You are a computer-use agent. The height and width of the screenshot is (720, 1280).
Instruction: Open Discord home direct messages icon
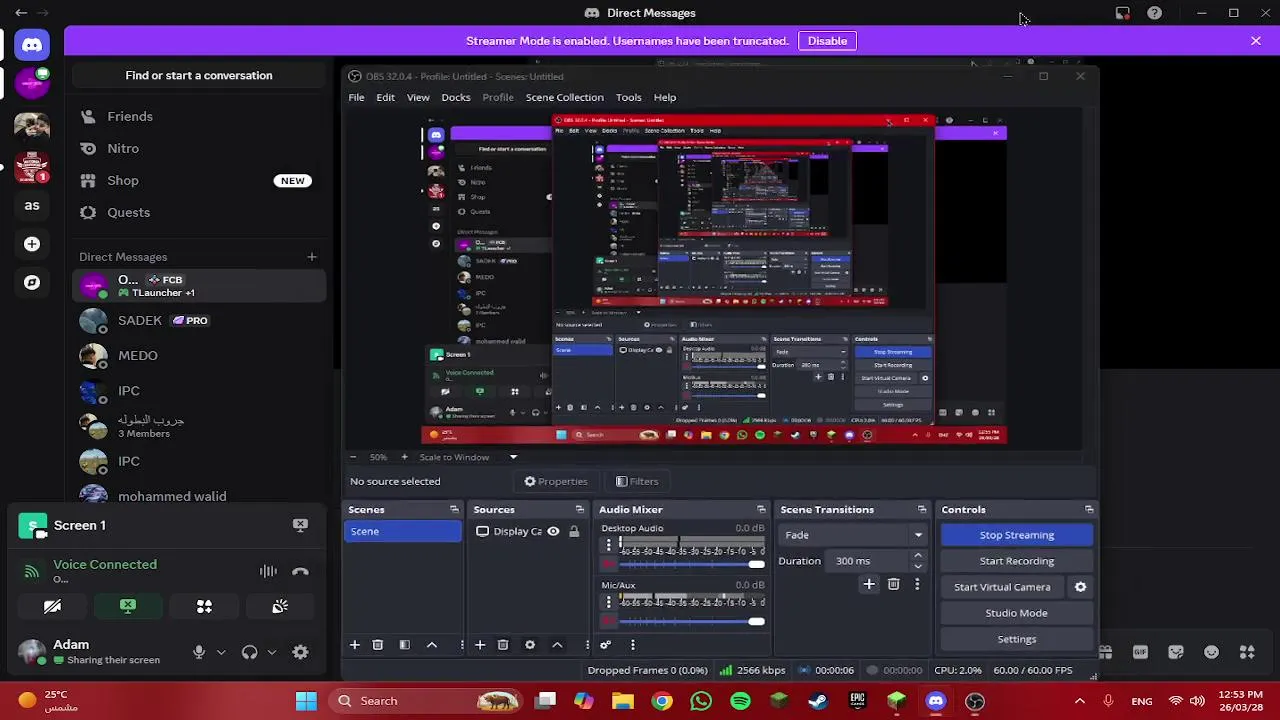pyautogui.click(x=32, y=45)
